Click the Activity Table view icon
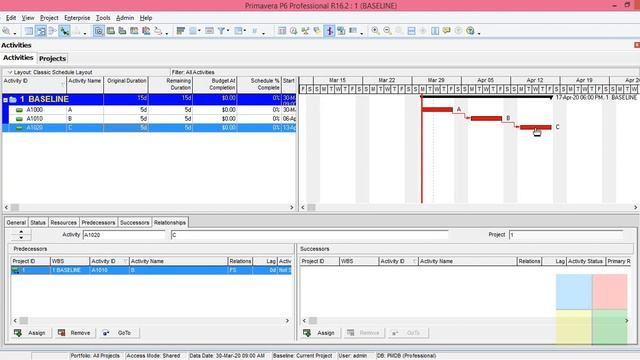The width and height of the screenshot is (640, 360). pyautogui.click(x=29, y=31)
